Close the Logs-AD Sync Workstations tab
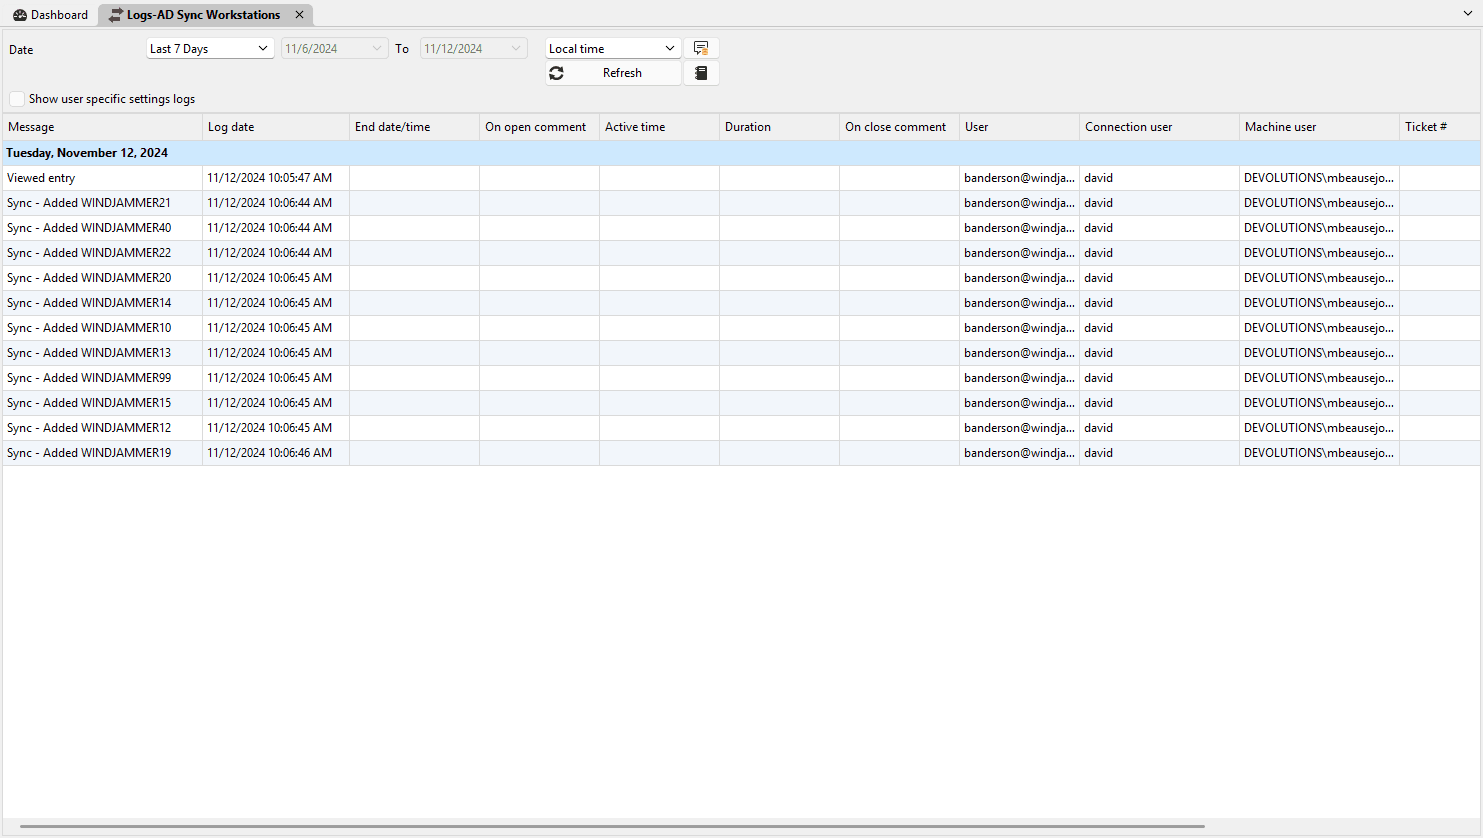The width and height of the screenshot is (1483, 838). (x=299, y=15)
